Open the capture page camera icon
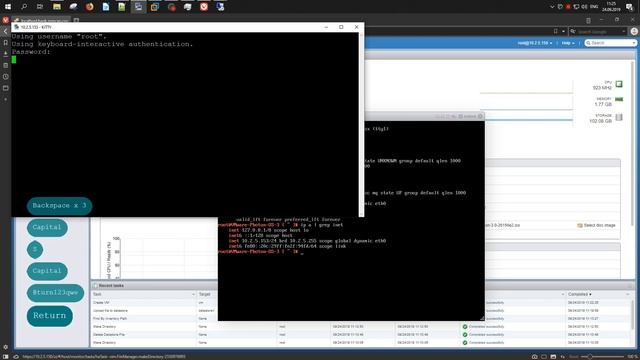This screenshot has height=360, width=640. (x=534, y=356)
